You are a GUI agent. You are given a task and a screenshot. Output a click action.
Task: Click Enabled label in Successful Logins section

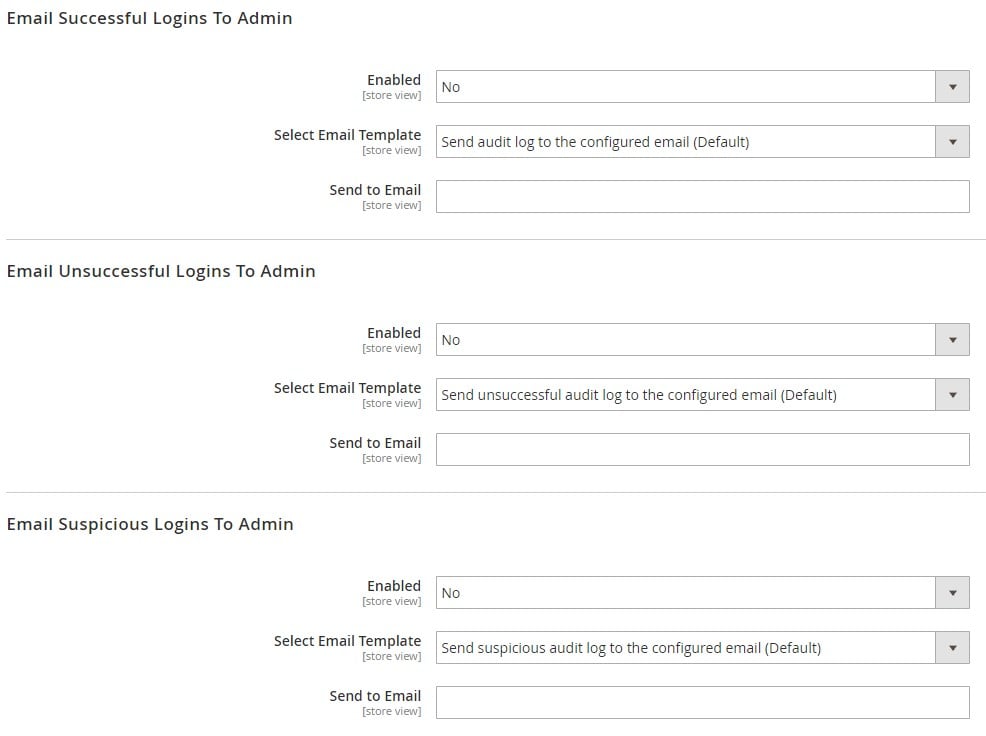tap(394, 80)
